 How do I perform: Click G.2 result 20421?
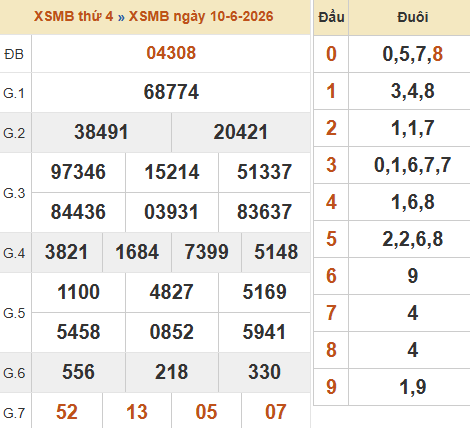tap(241, 132)
